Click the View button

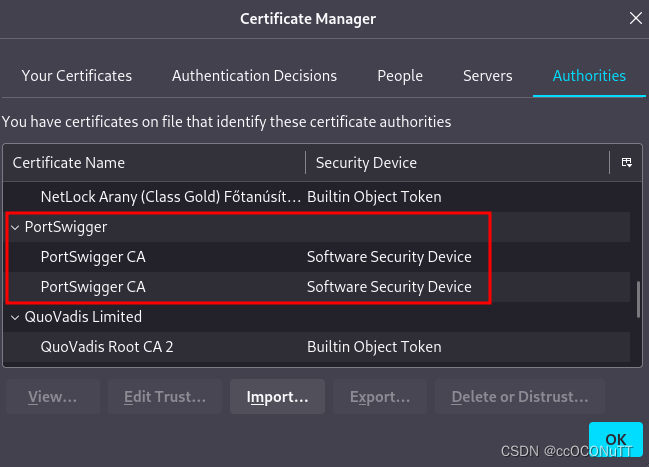pos(52,397)
